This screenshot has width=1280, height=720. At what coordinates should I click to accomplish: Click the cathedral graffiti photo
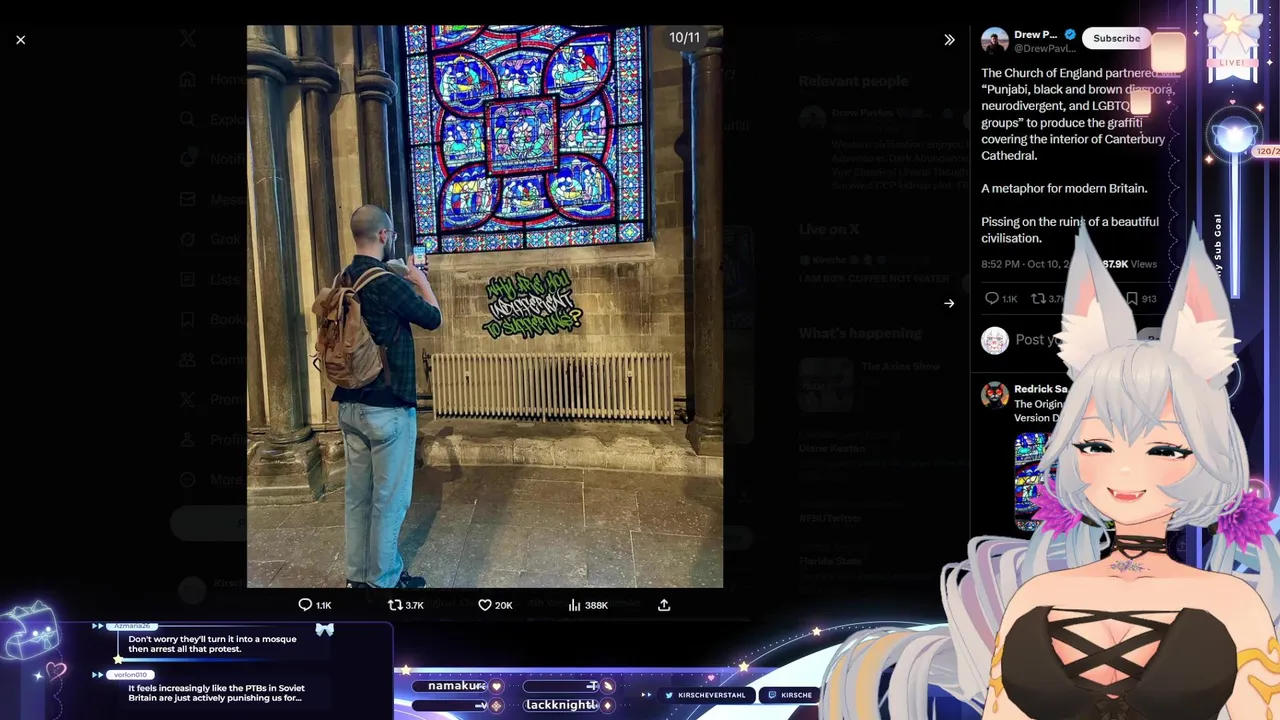click(485, 306)
